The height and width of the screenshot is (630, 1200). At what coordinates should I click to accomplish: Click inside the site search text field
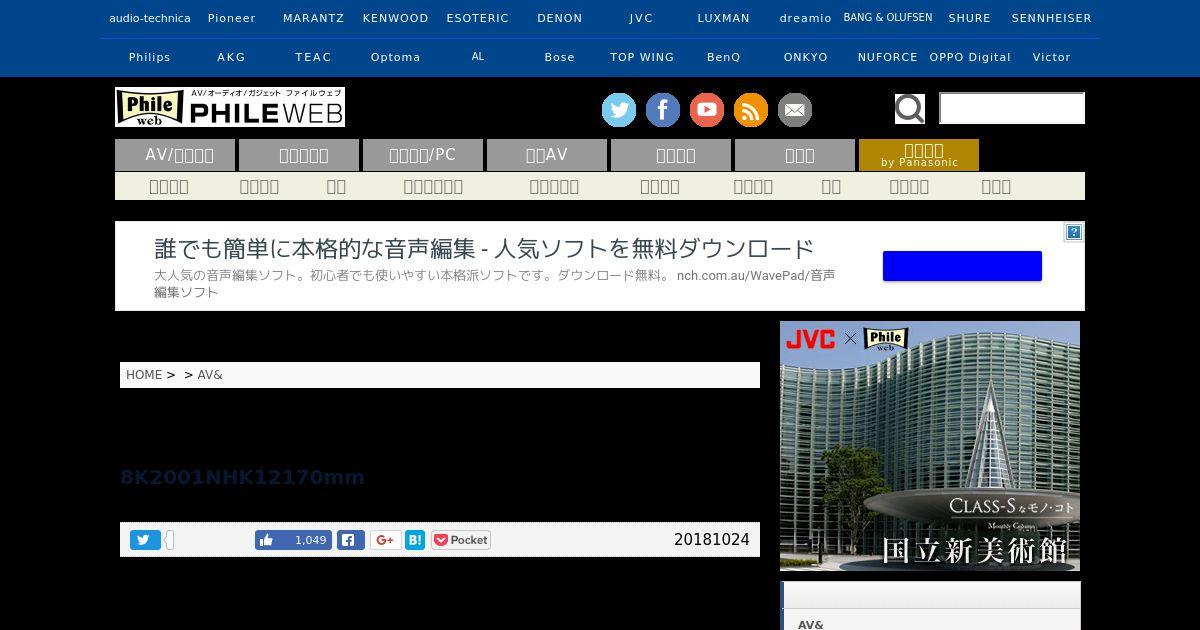point(1012,108)
